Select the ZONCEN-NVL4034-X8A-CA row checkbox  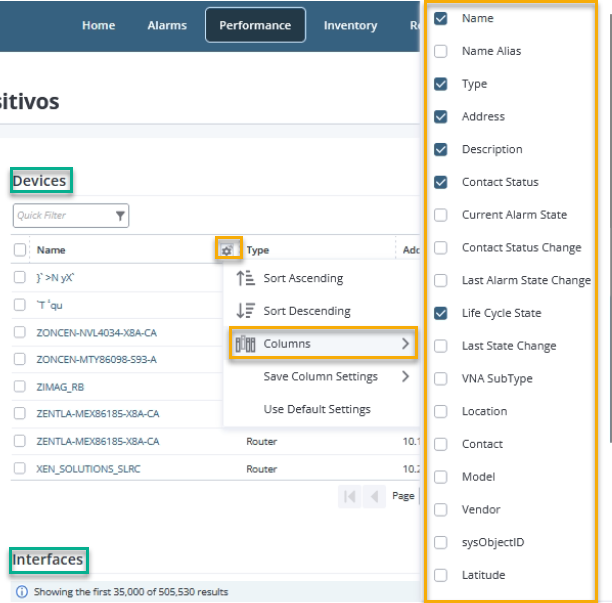pyautogui.click(x=20, y=332)
